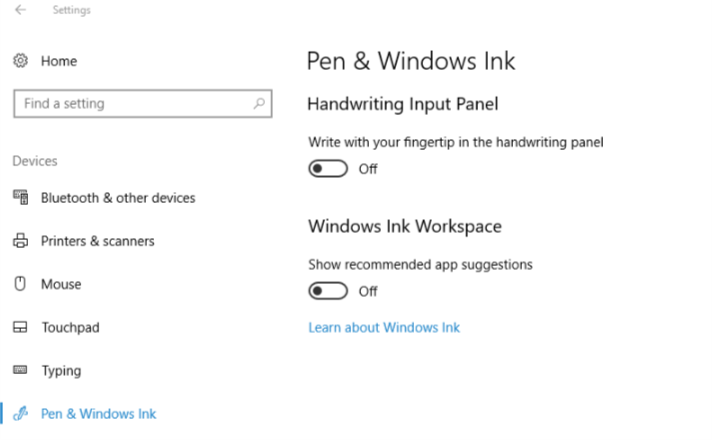
Task: Go to Printers & scanners settings
Action: 98,241
